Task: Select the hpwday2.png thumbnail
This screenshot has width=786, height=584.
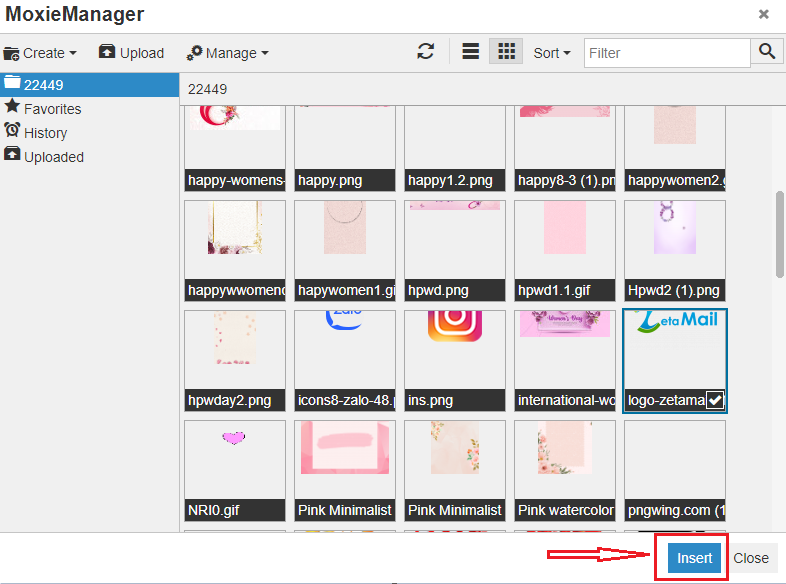Action: point(235,361)
